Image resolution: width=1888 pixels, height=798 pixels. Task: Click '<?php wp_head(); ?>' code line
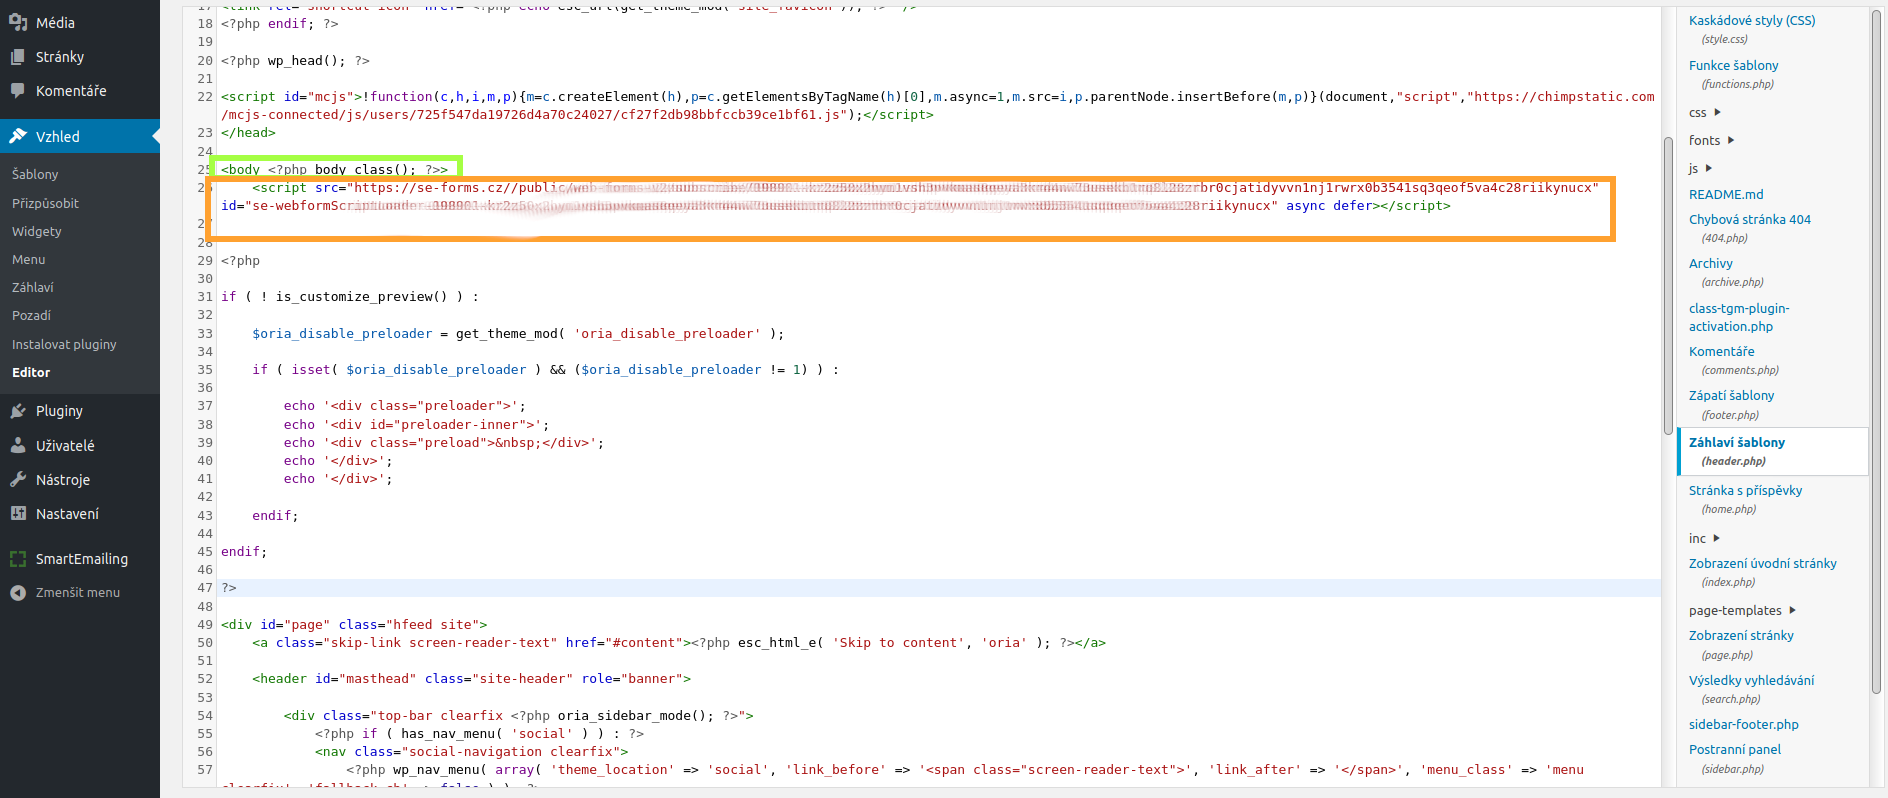pos(295,61)
